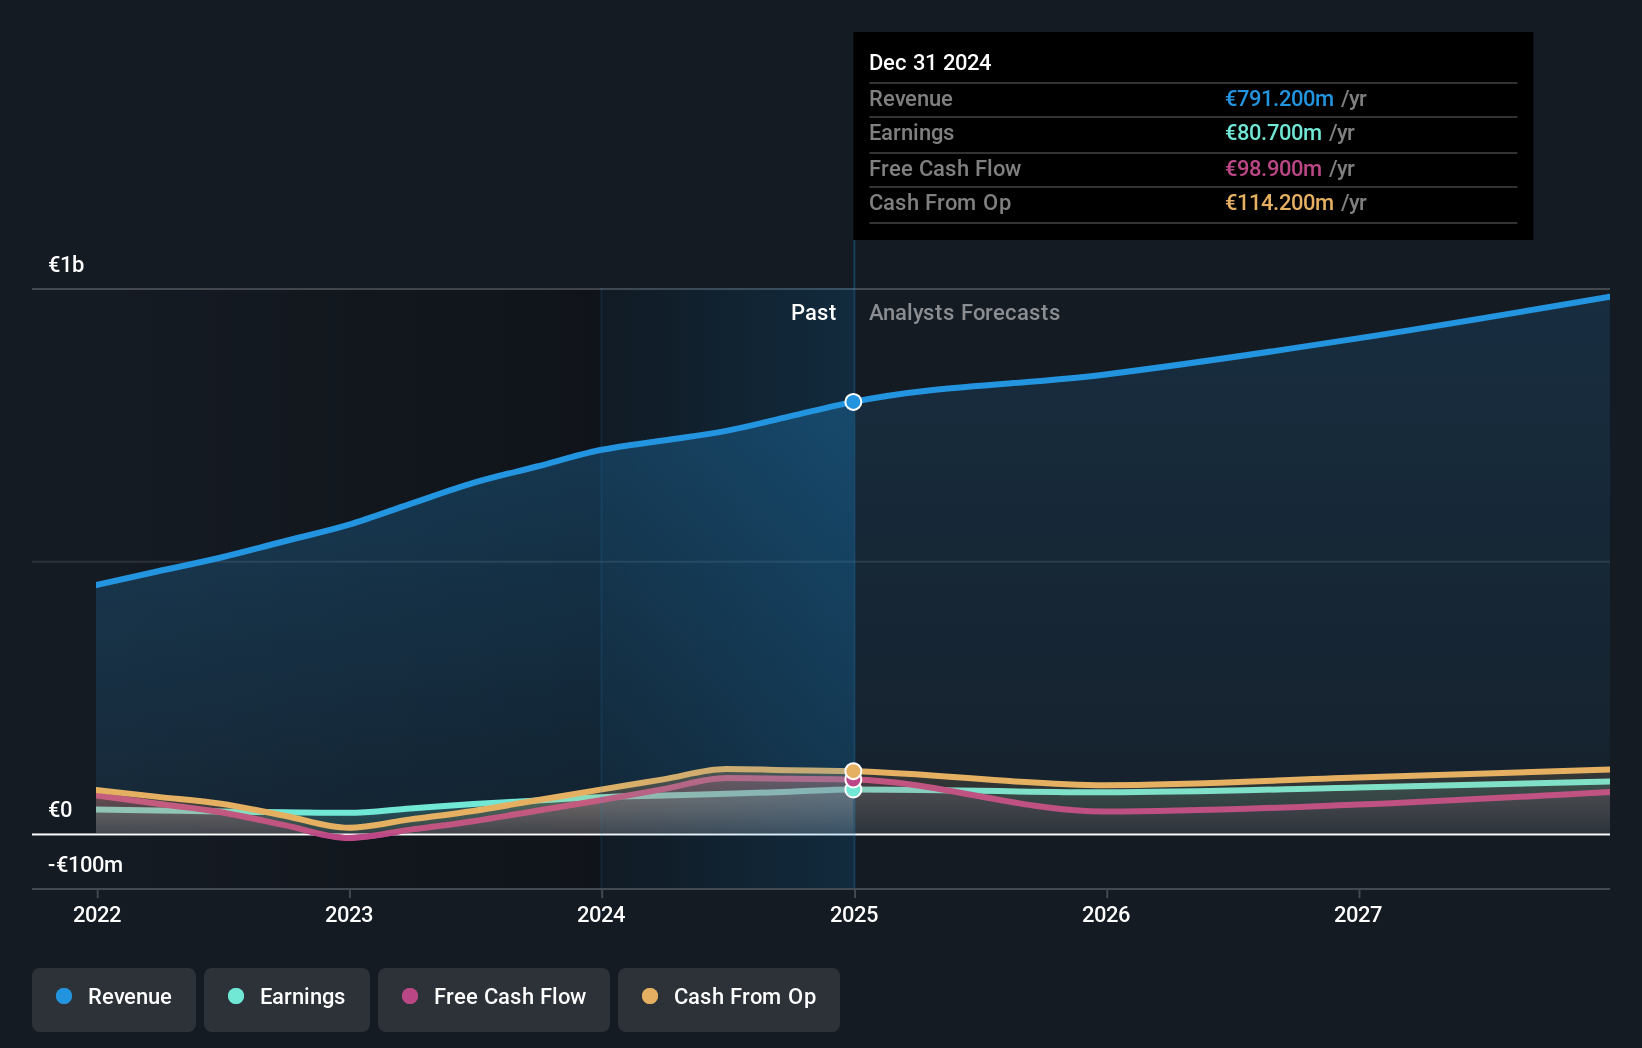Viewport: 1642px width, 1048px height.
Task: Expand the Cash From Op tooltip row
Action: [x=1190, y=203]
